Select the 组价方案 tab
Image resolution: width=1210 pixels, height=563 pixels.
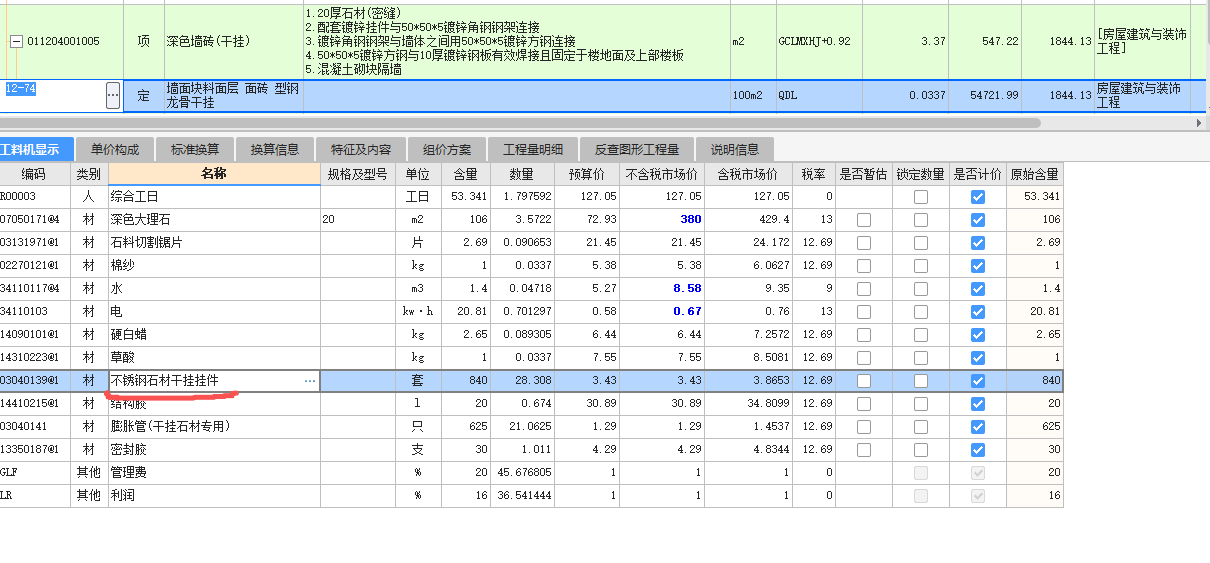pyautogui.click(x=447, y=150)
